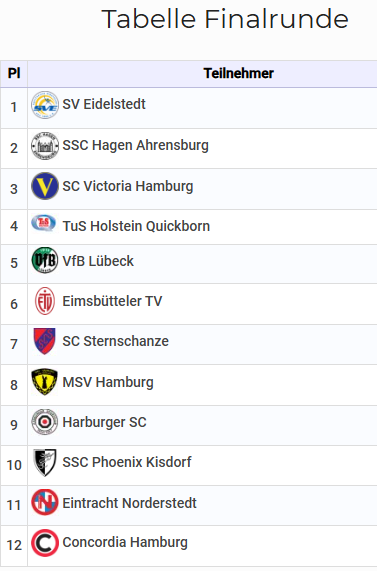Select the SSC Phoenix Kisdorf shield
The height and width of the screenshot is (571, 377).
click(x=45, y=462)
